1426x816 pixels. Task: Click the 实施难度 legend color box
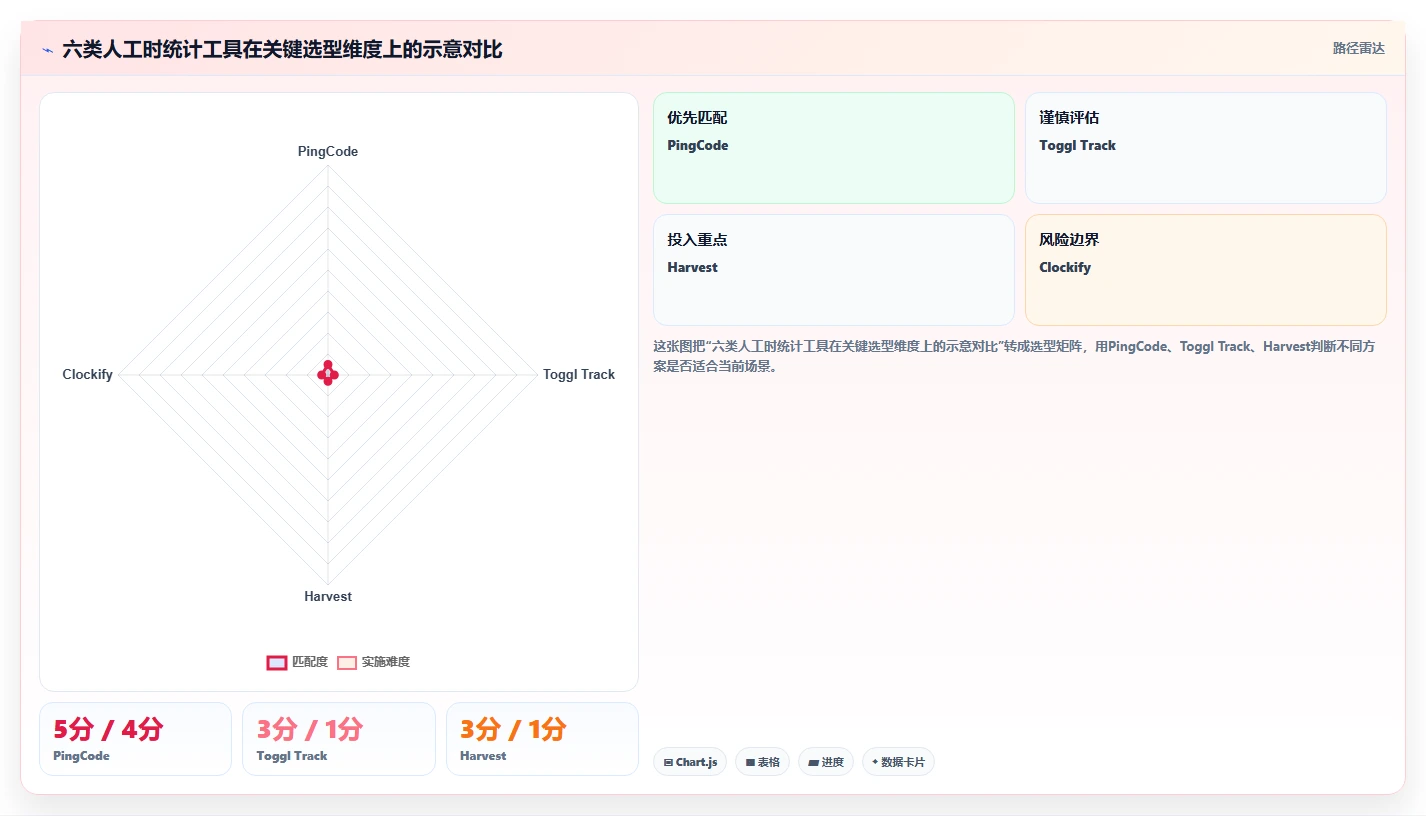tap(347, 662)
